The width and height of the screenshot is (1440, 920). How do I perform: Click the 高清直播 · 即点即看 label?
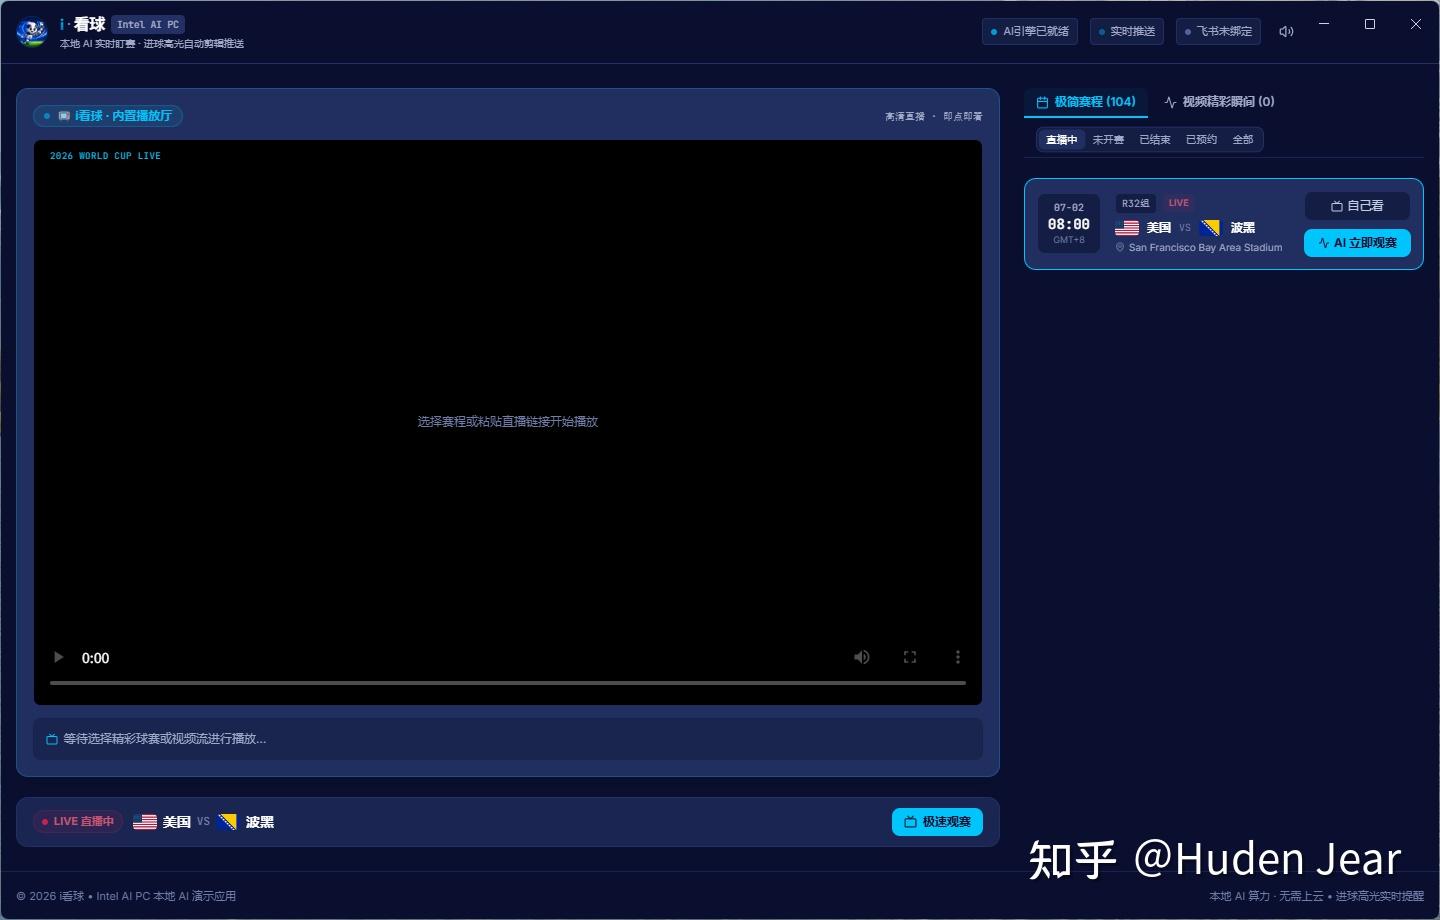click(934, 117)
